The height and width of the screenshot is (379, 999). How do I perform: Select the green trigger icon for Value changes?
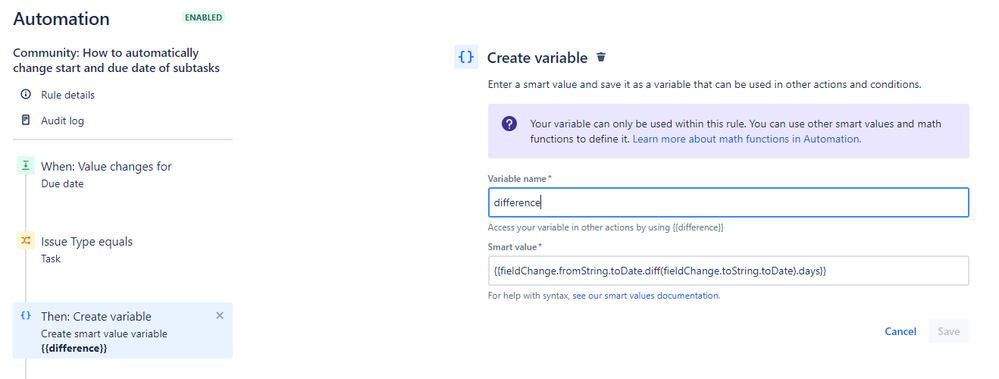pyautogui.click(x=25, y=166)
